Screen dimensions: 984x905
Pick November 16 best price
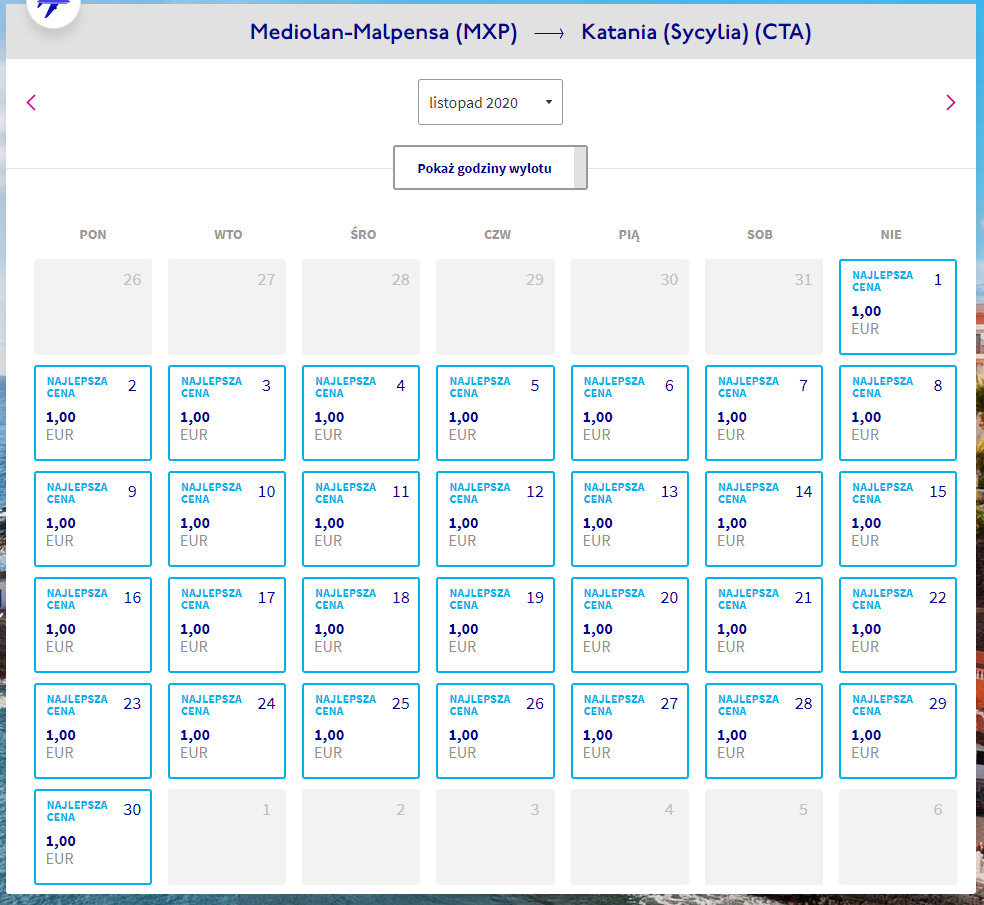[x=93, y=625]
